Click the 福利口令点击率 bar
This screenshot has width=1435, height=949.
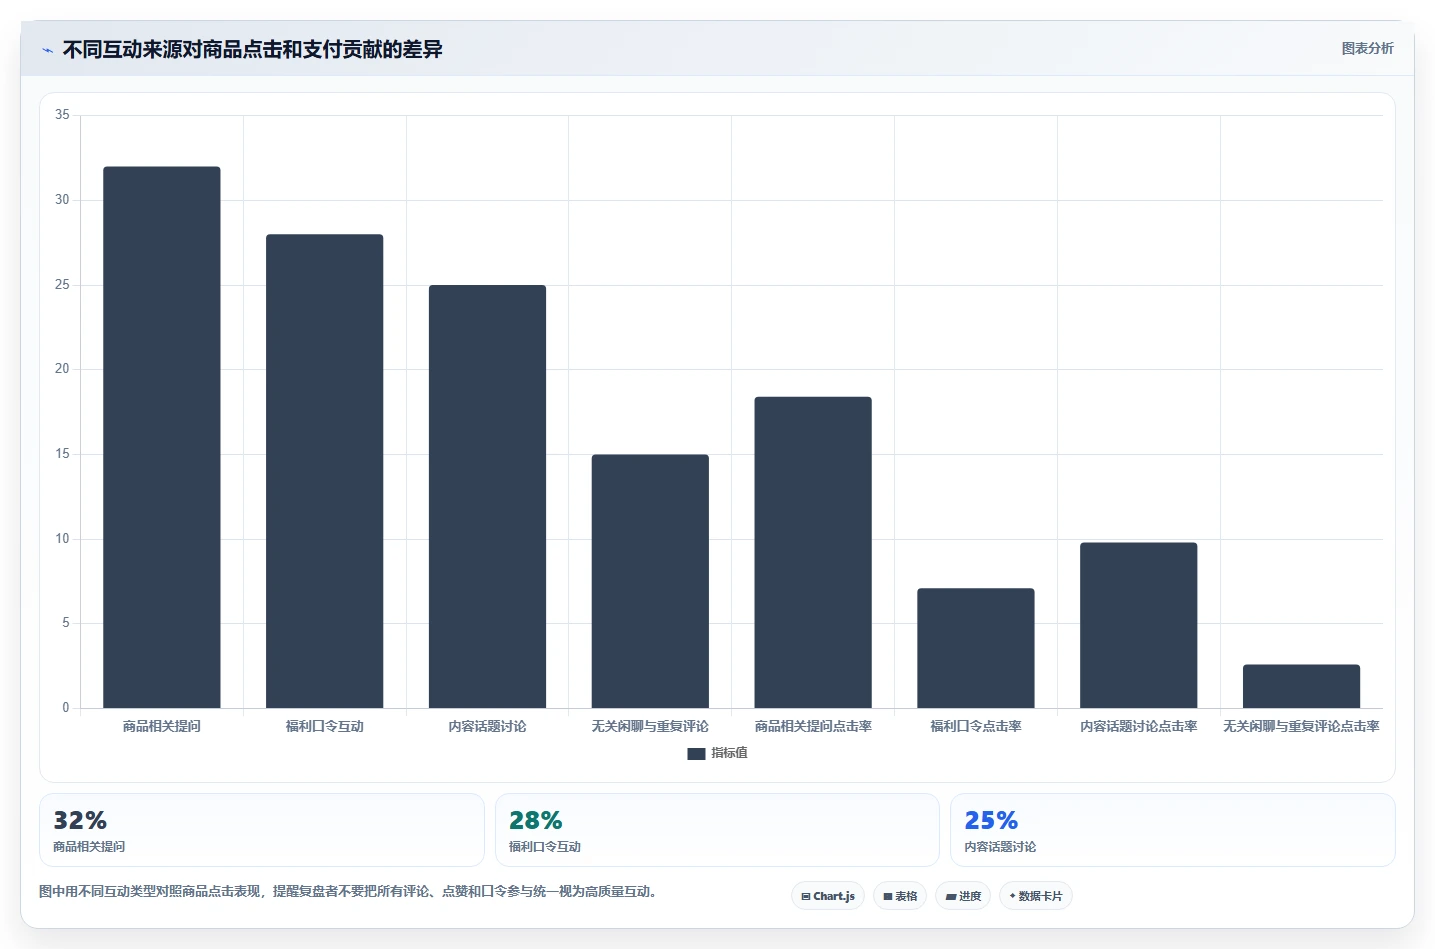[976, 648]
